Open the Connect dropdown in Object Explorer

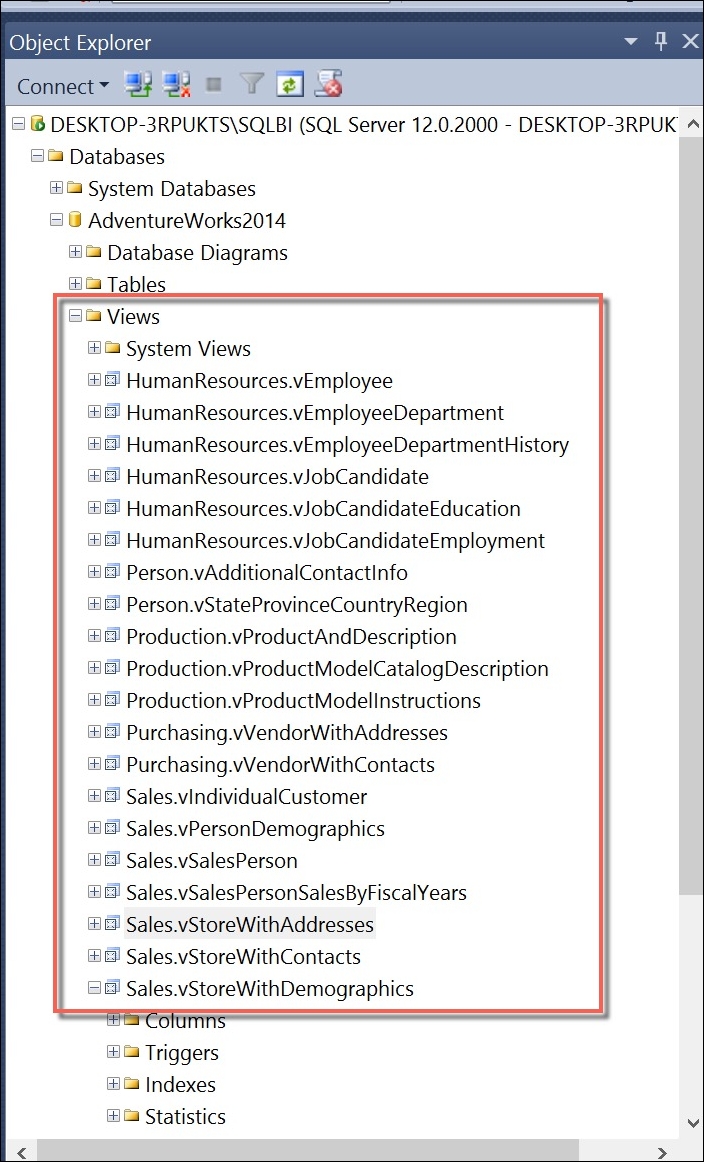pyautogui.click(x=63, y=86)
